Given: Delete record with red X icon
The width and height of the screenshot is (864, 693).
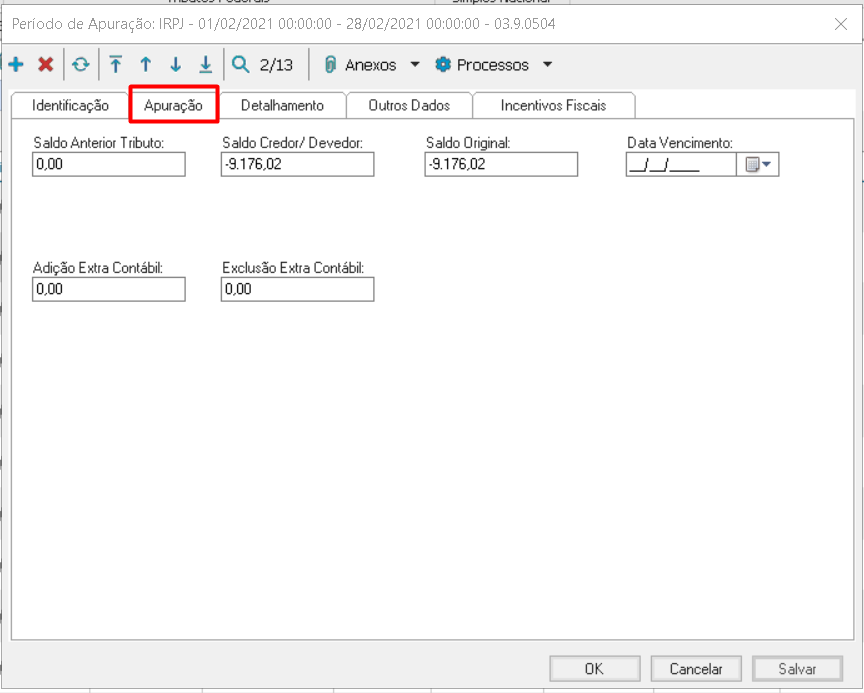Looking at the screenshot, I should coord(46,64).
